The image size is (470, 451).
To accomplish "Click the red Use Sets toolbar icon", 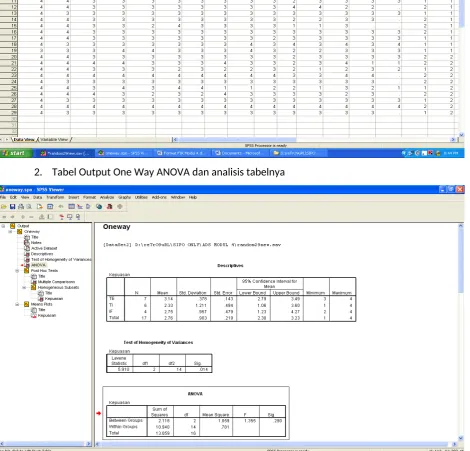I will click(109, 207).
